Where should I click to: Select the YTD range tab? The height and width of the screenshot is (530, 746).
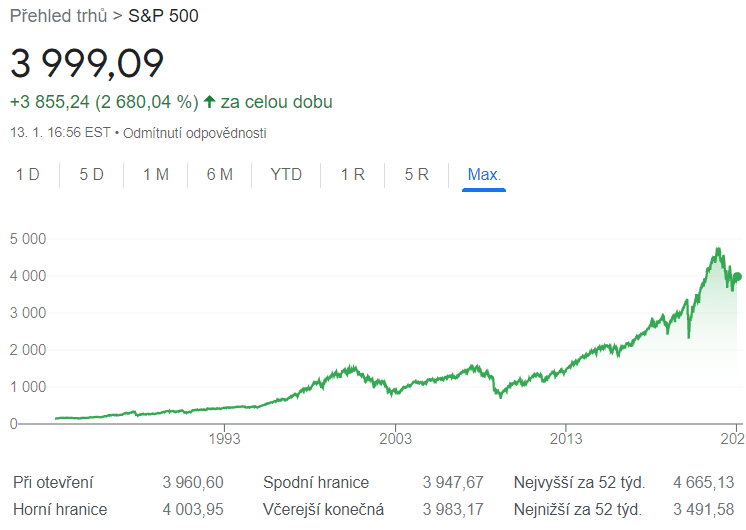tap(286, 175)
